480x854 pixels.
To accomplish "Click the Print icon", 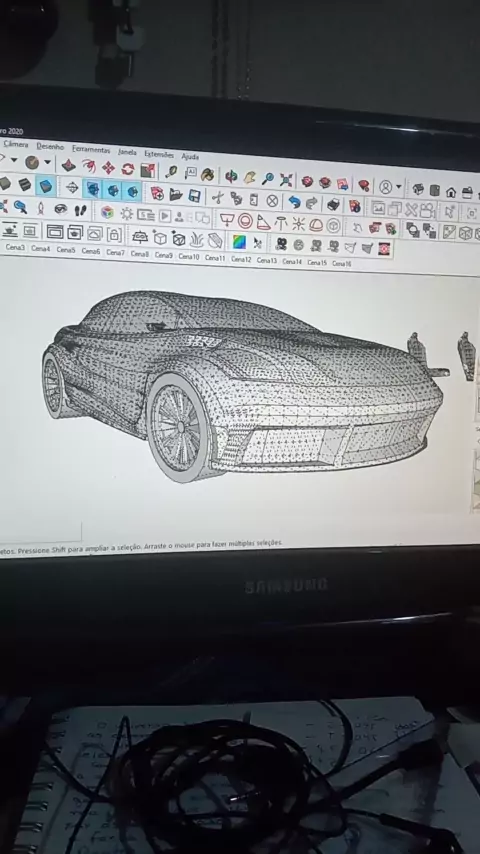I will (x=333, y=204).
